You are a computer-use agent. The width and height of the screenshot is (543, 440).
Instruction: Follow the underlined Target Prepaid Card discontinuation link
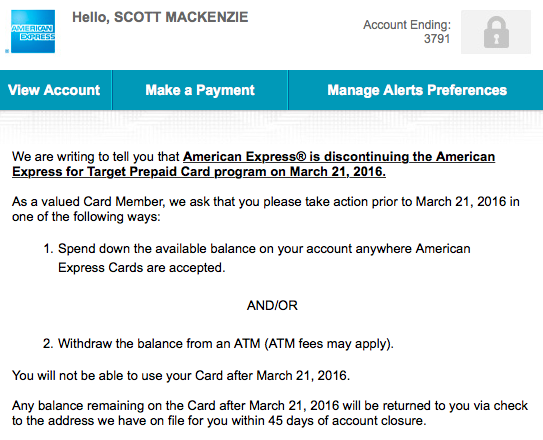coord(253,164)
